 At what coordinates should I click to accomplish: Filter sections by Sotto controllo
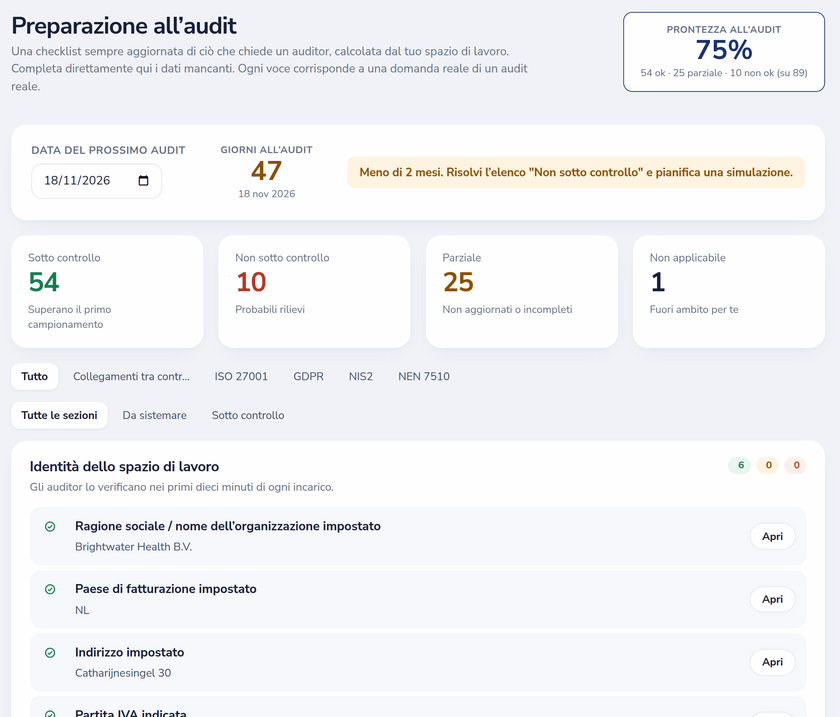coord(248,415)
